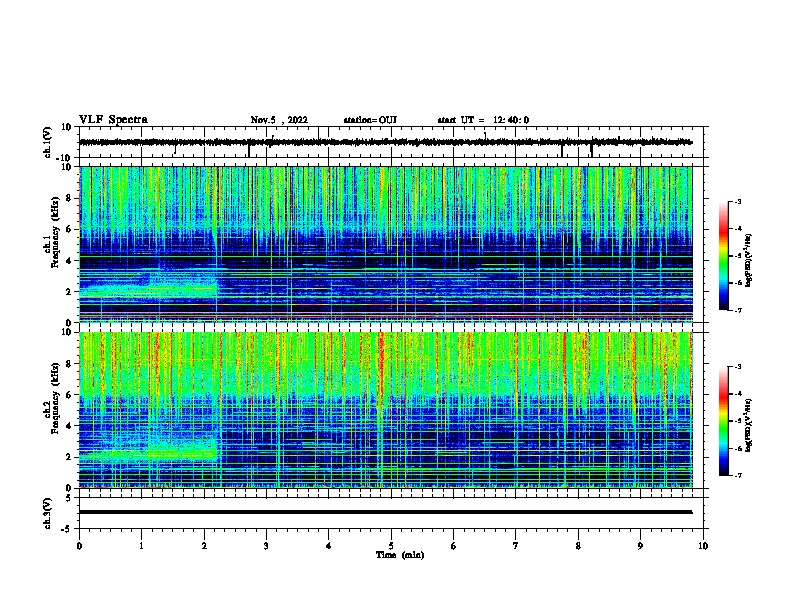792x612 pixels.
Task: Click time axis tick label "7"
Action: (516, 546)
